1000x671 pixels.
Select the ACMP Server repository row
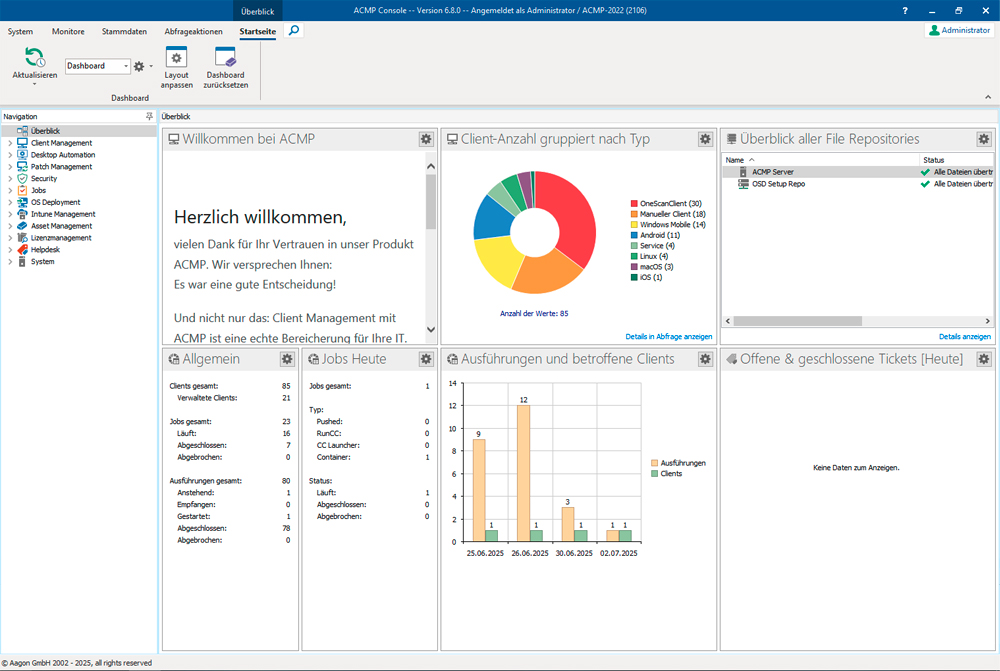click(858, 172)
